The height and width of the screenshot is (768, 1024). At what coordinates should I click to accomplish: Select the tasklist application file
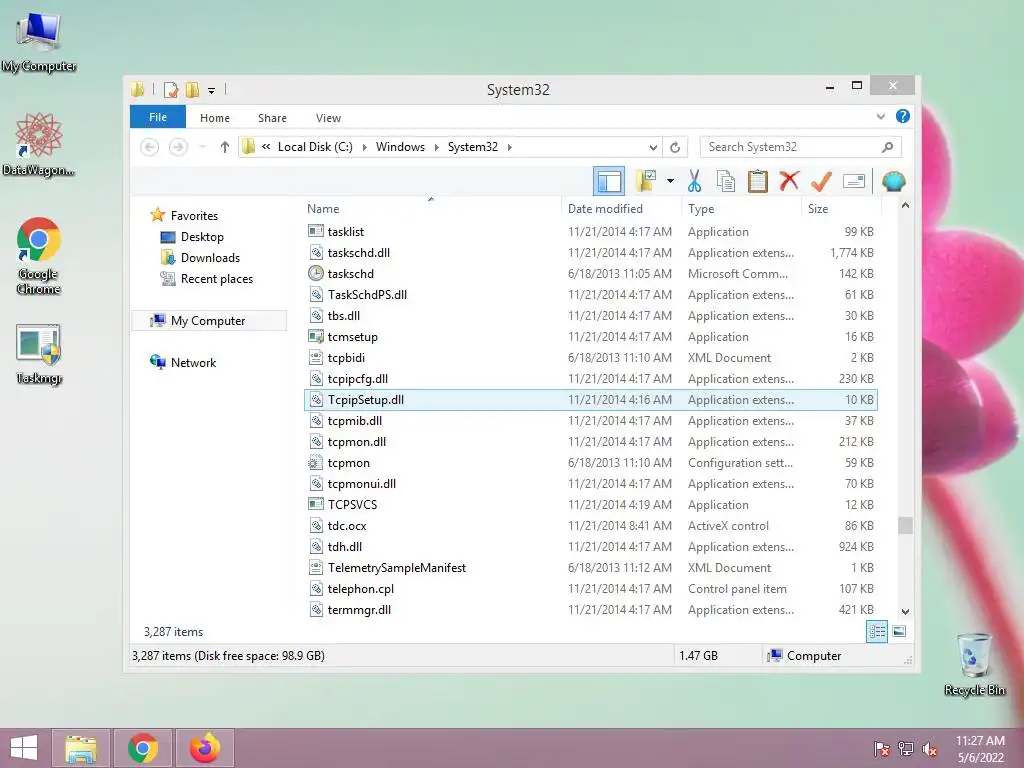point(590,231)
